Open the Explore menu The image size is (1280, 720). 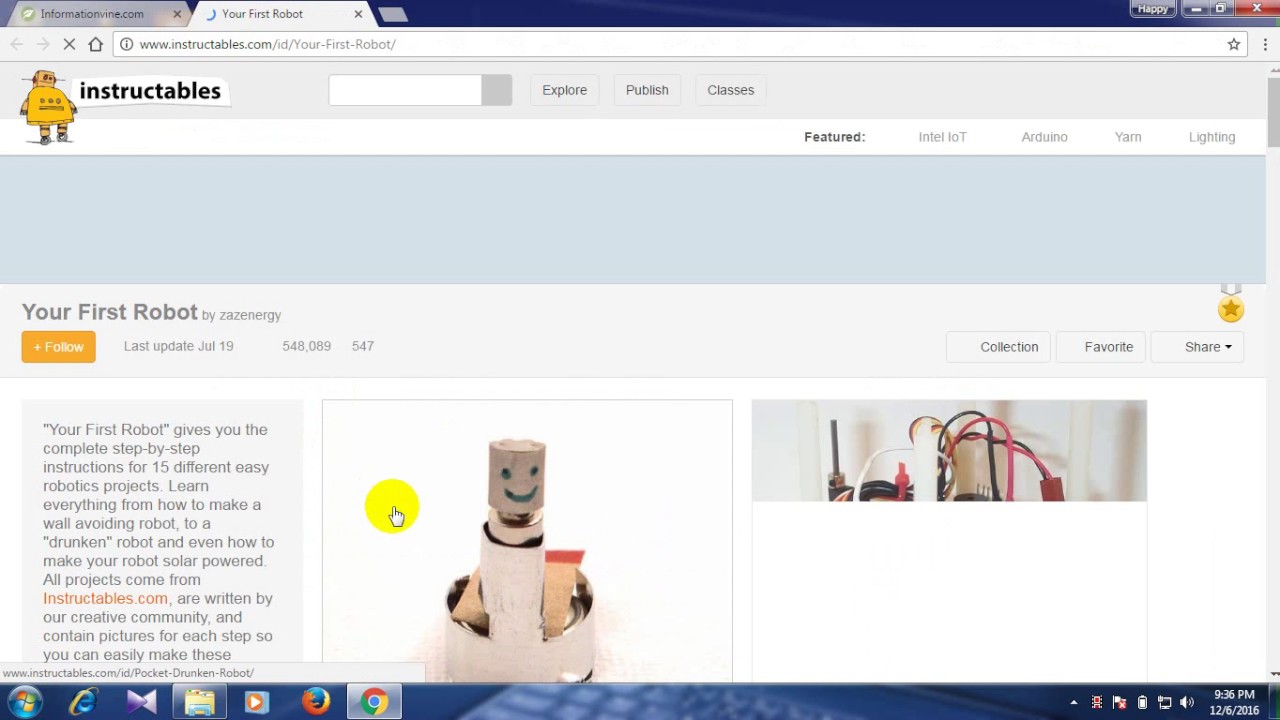click(x=564, y=90)
